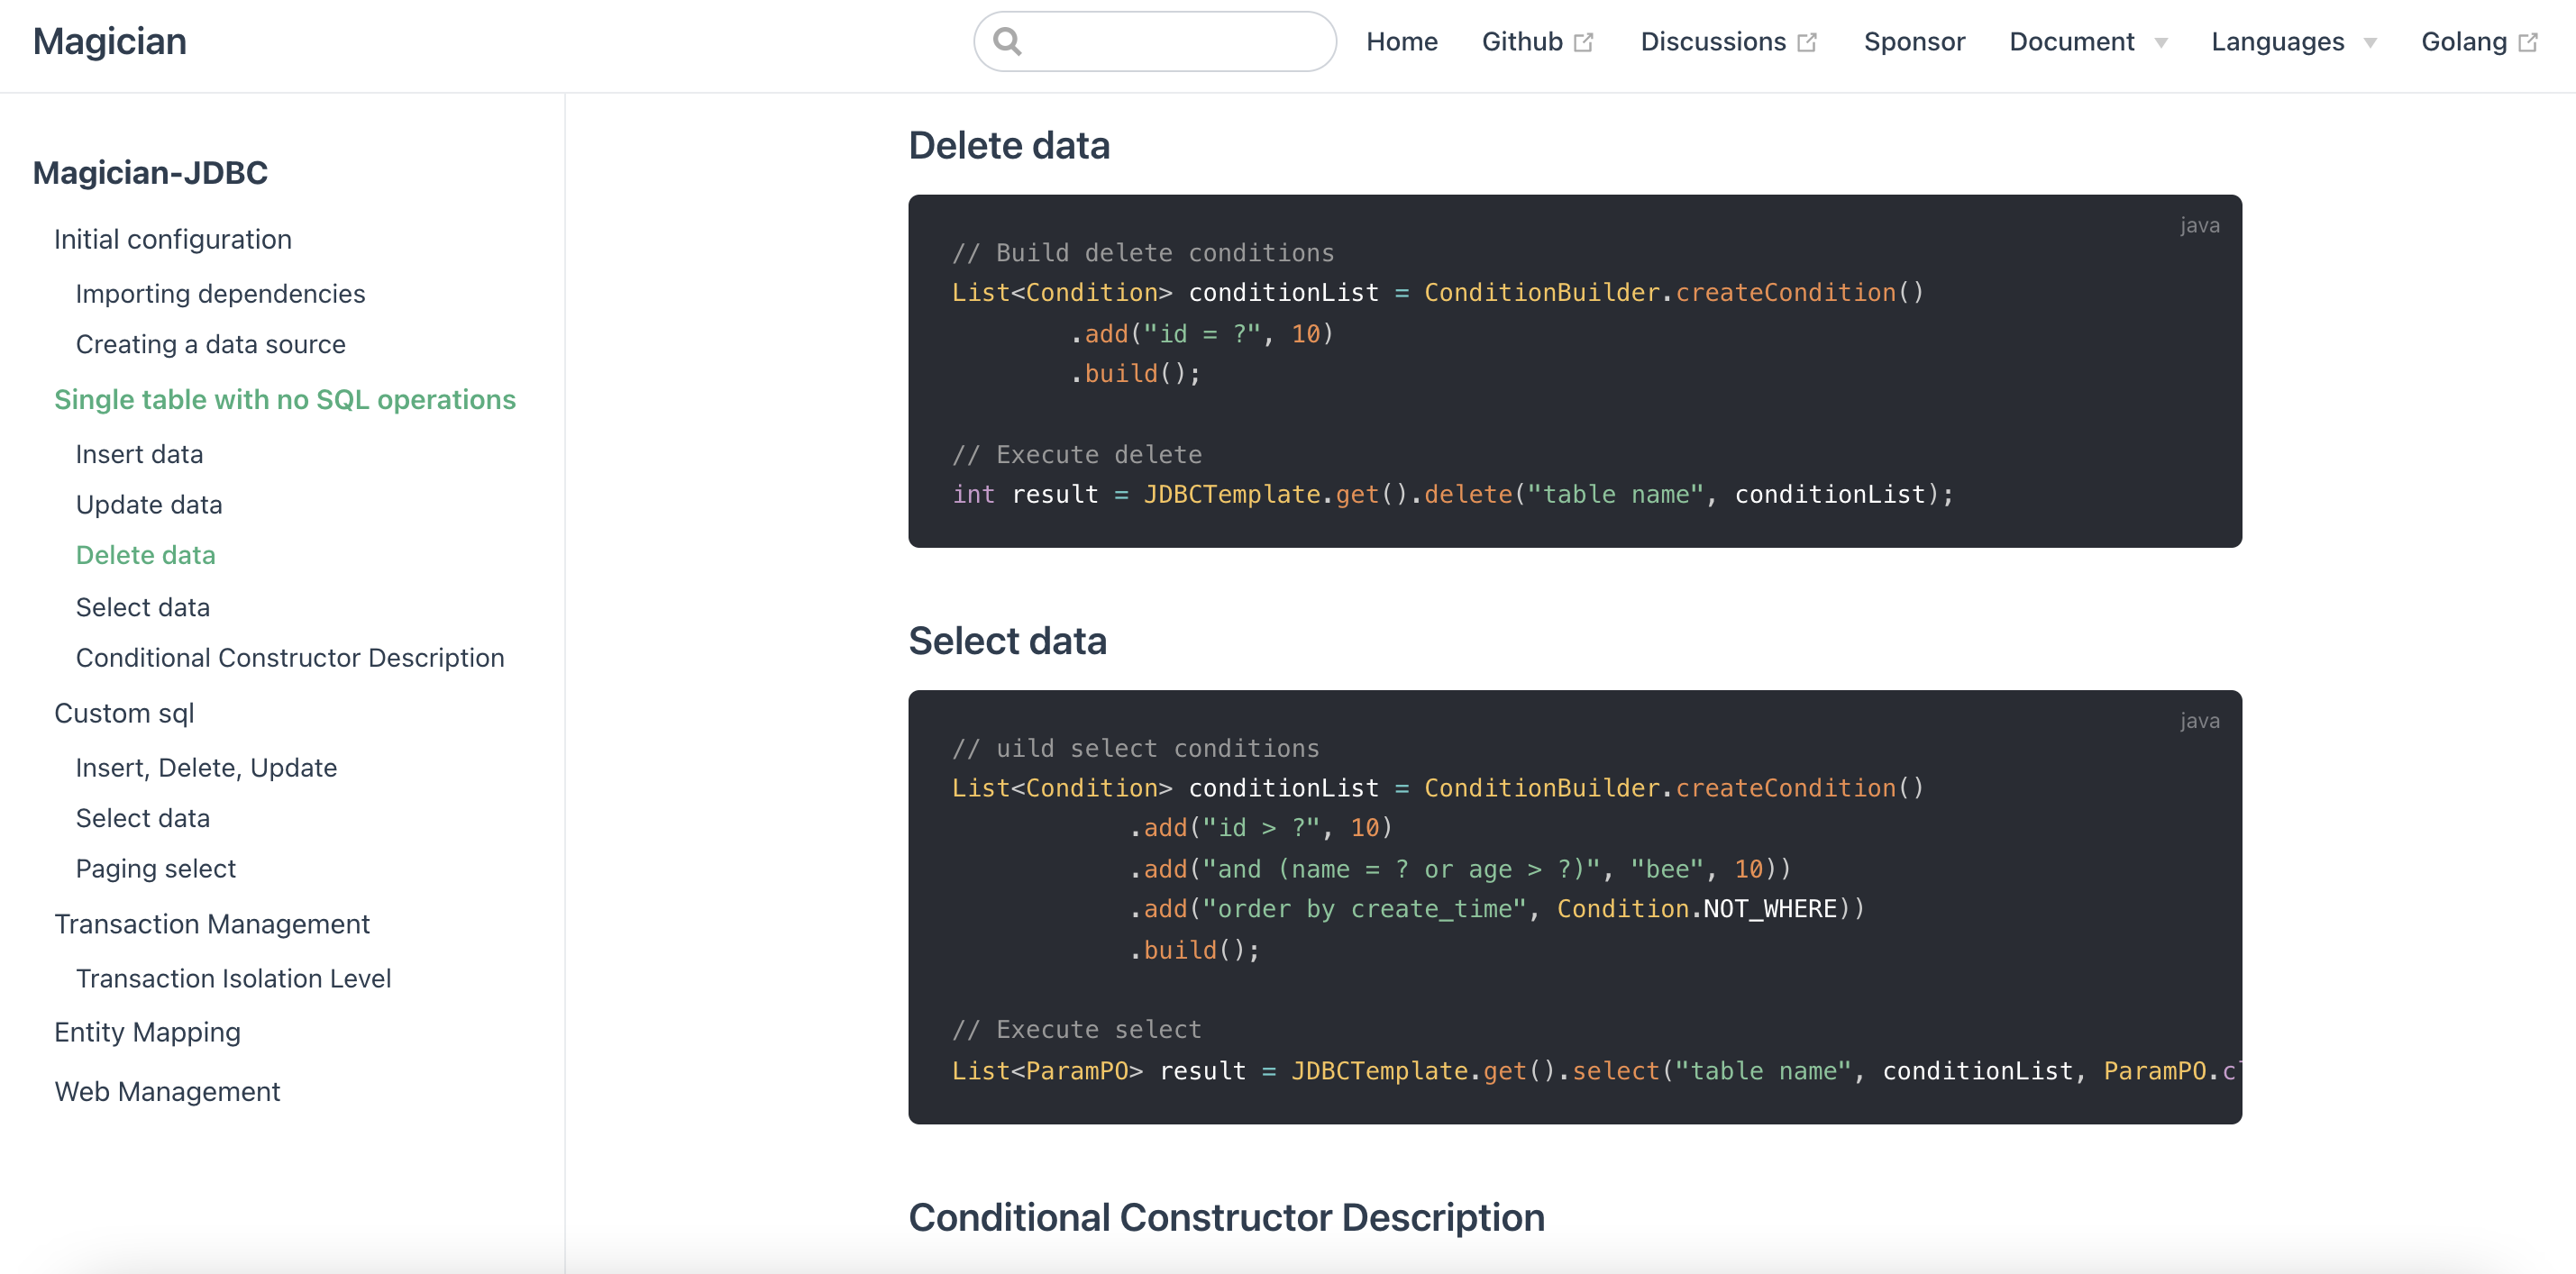
Task: Open the Custom sql sidebar section
Action: [124, 713]
